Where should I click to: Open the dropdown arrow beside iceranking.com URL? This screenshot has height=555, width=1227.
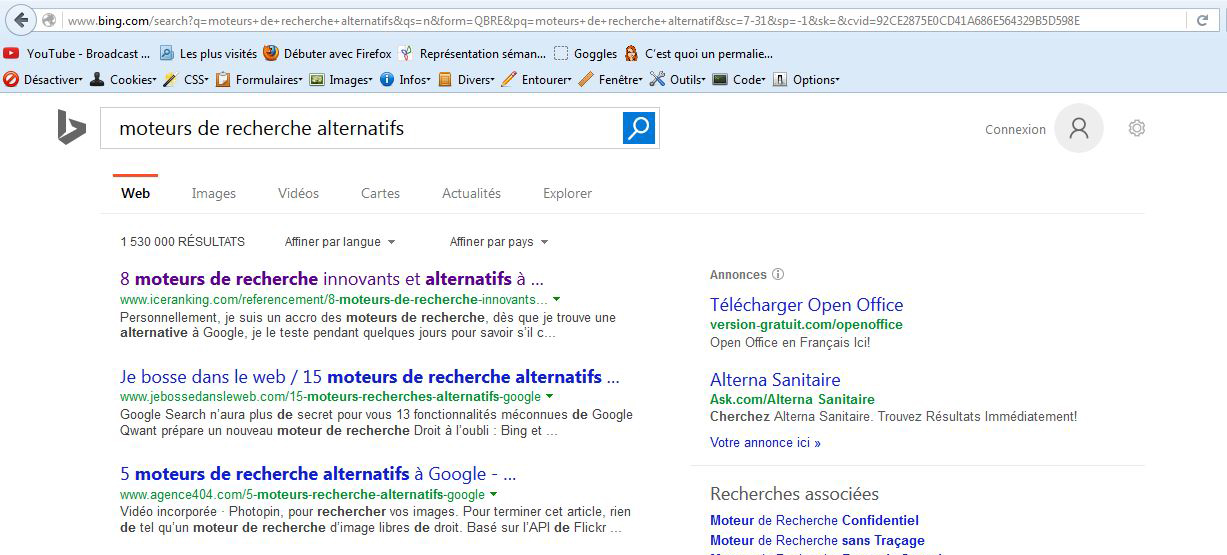pos(556,299)
